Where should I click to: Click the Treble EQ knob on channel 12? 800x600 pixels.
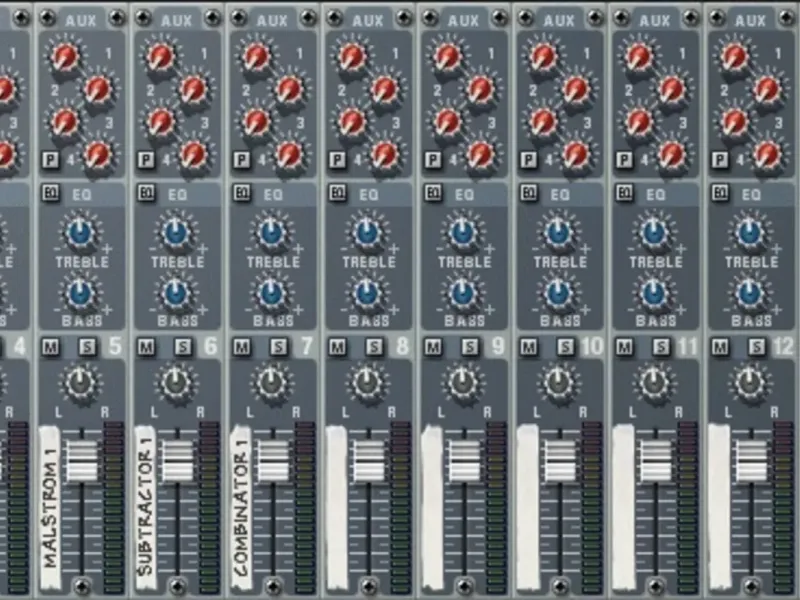click(x=750, y=232)
